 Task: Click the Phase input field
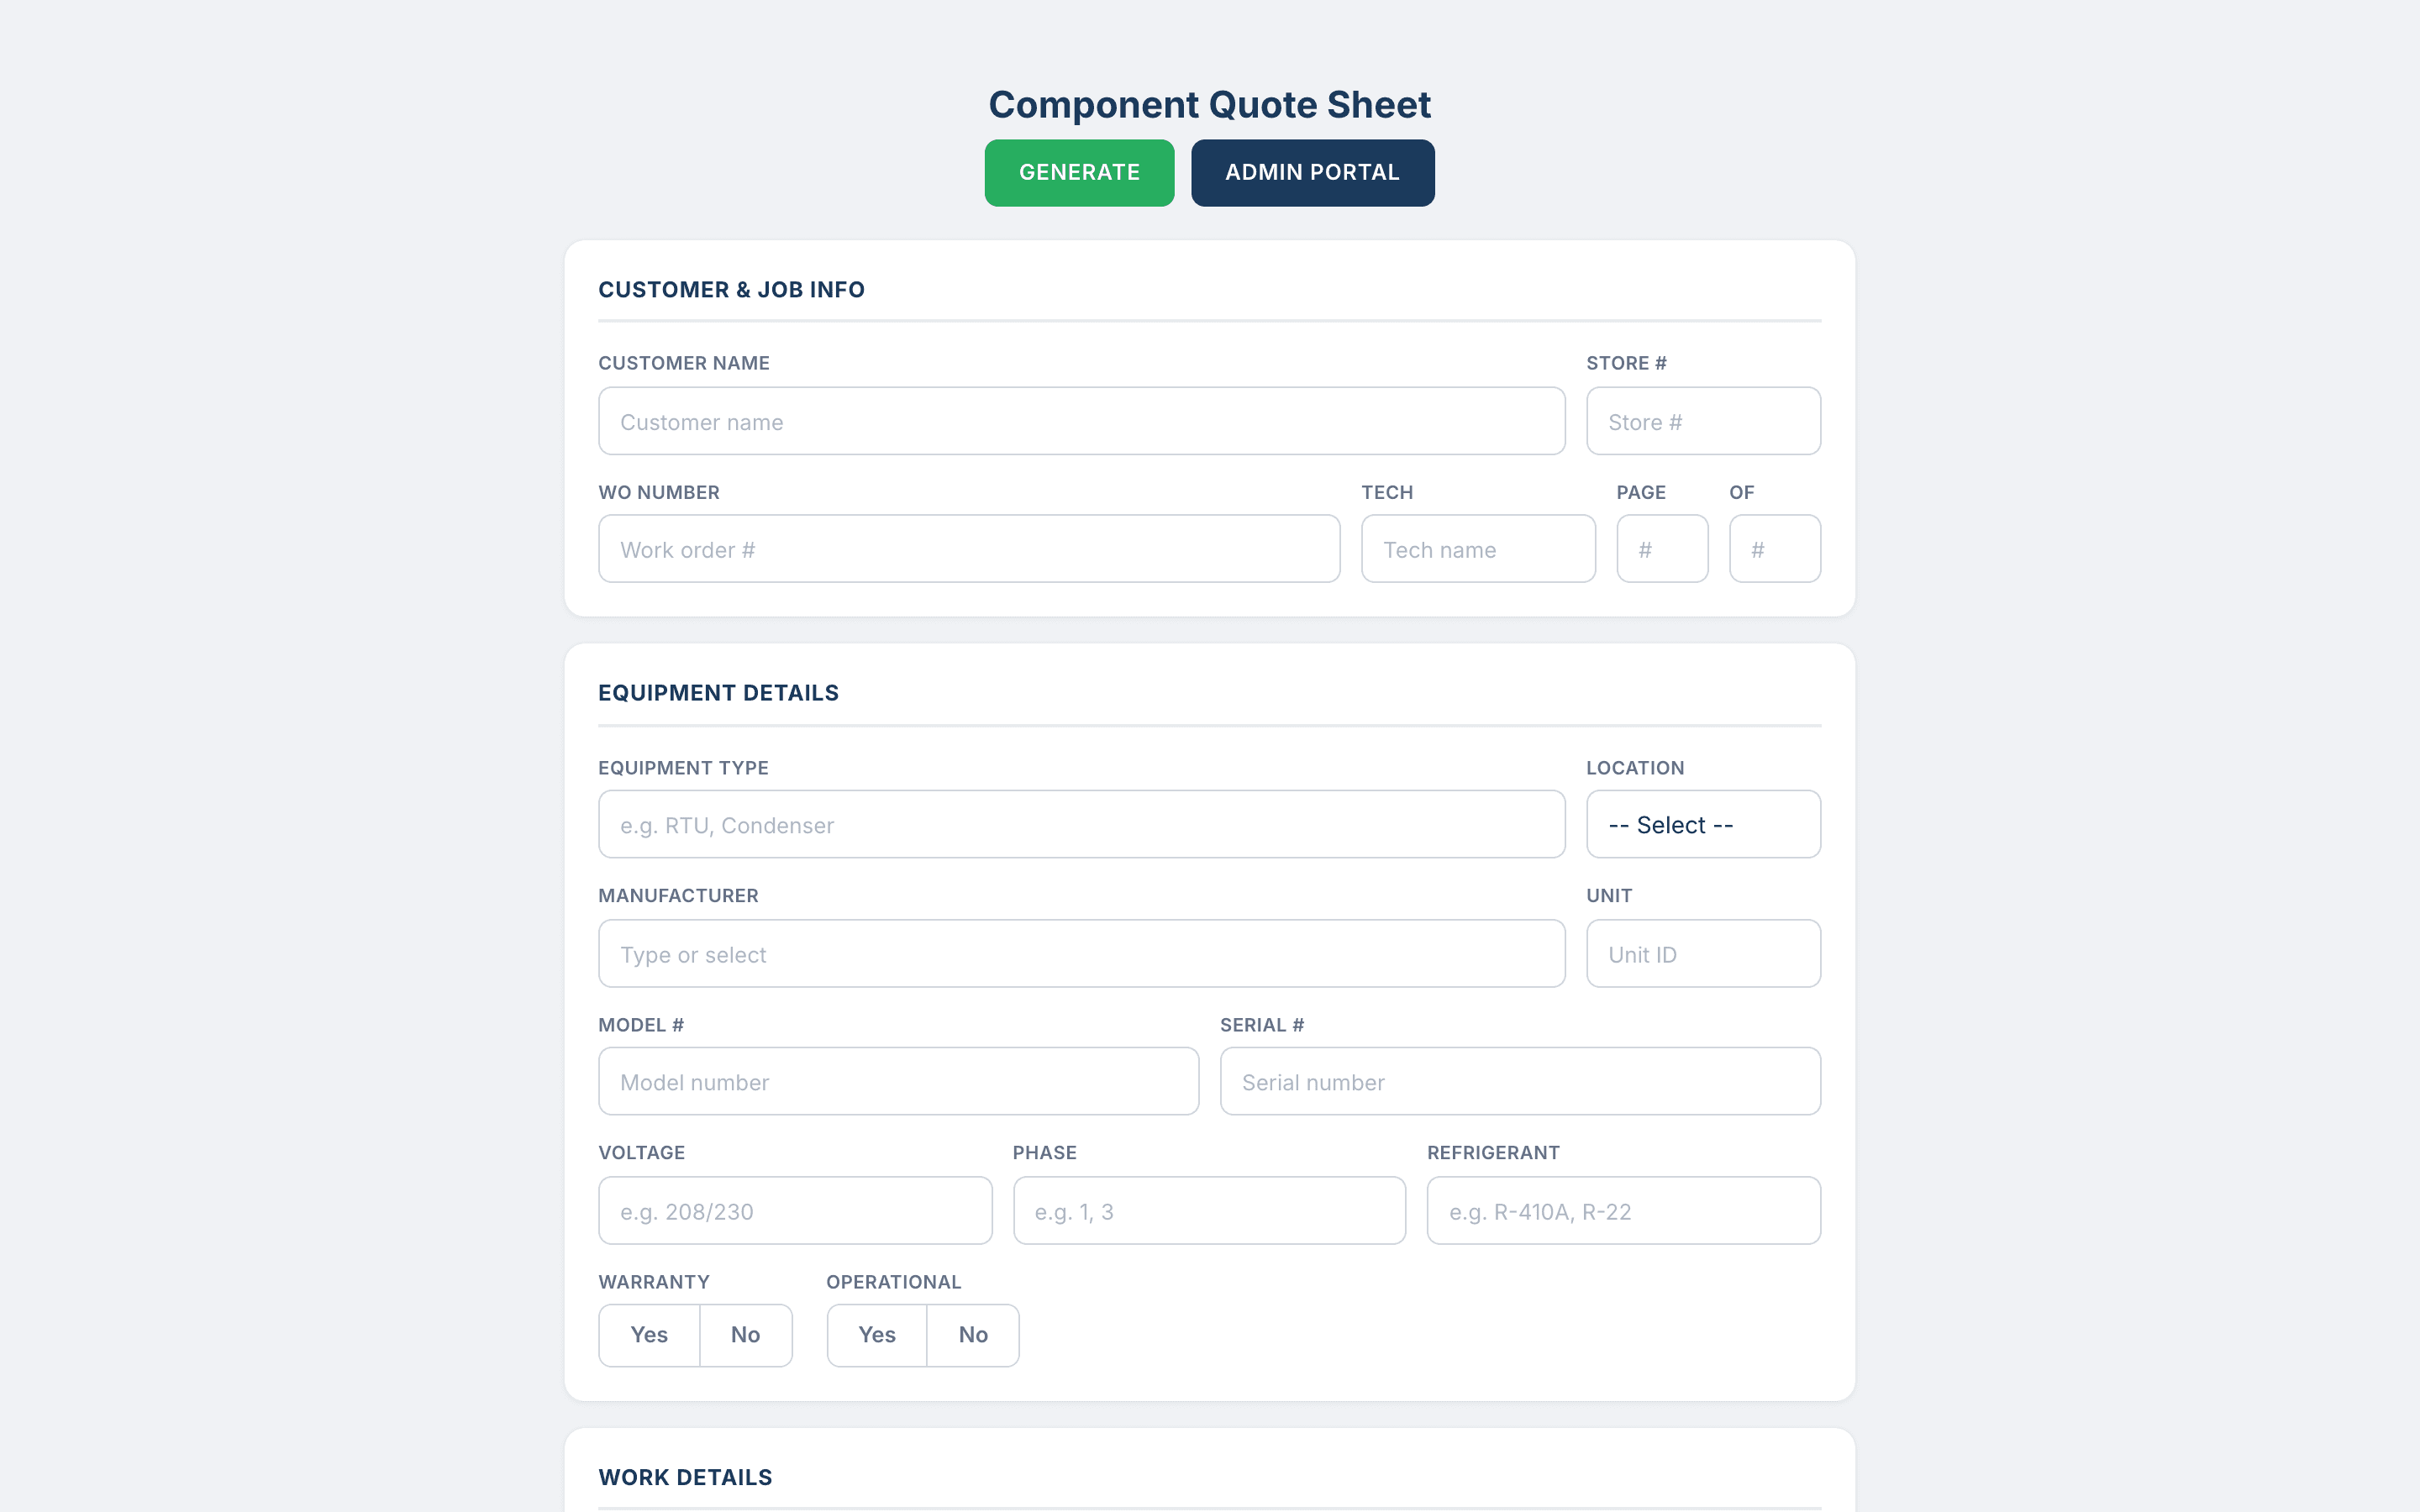[x=1209, y=1210]
